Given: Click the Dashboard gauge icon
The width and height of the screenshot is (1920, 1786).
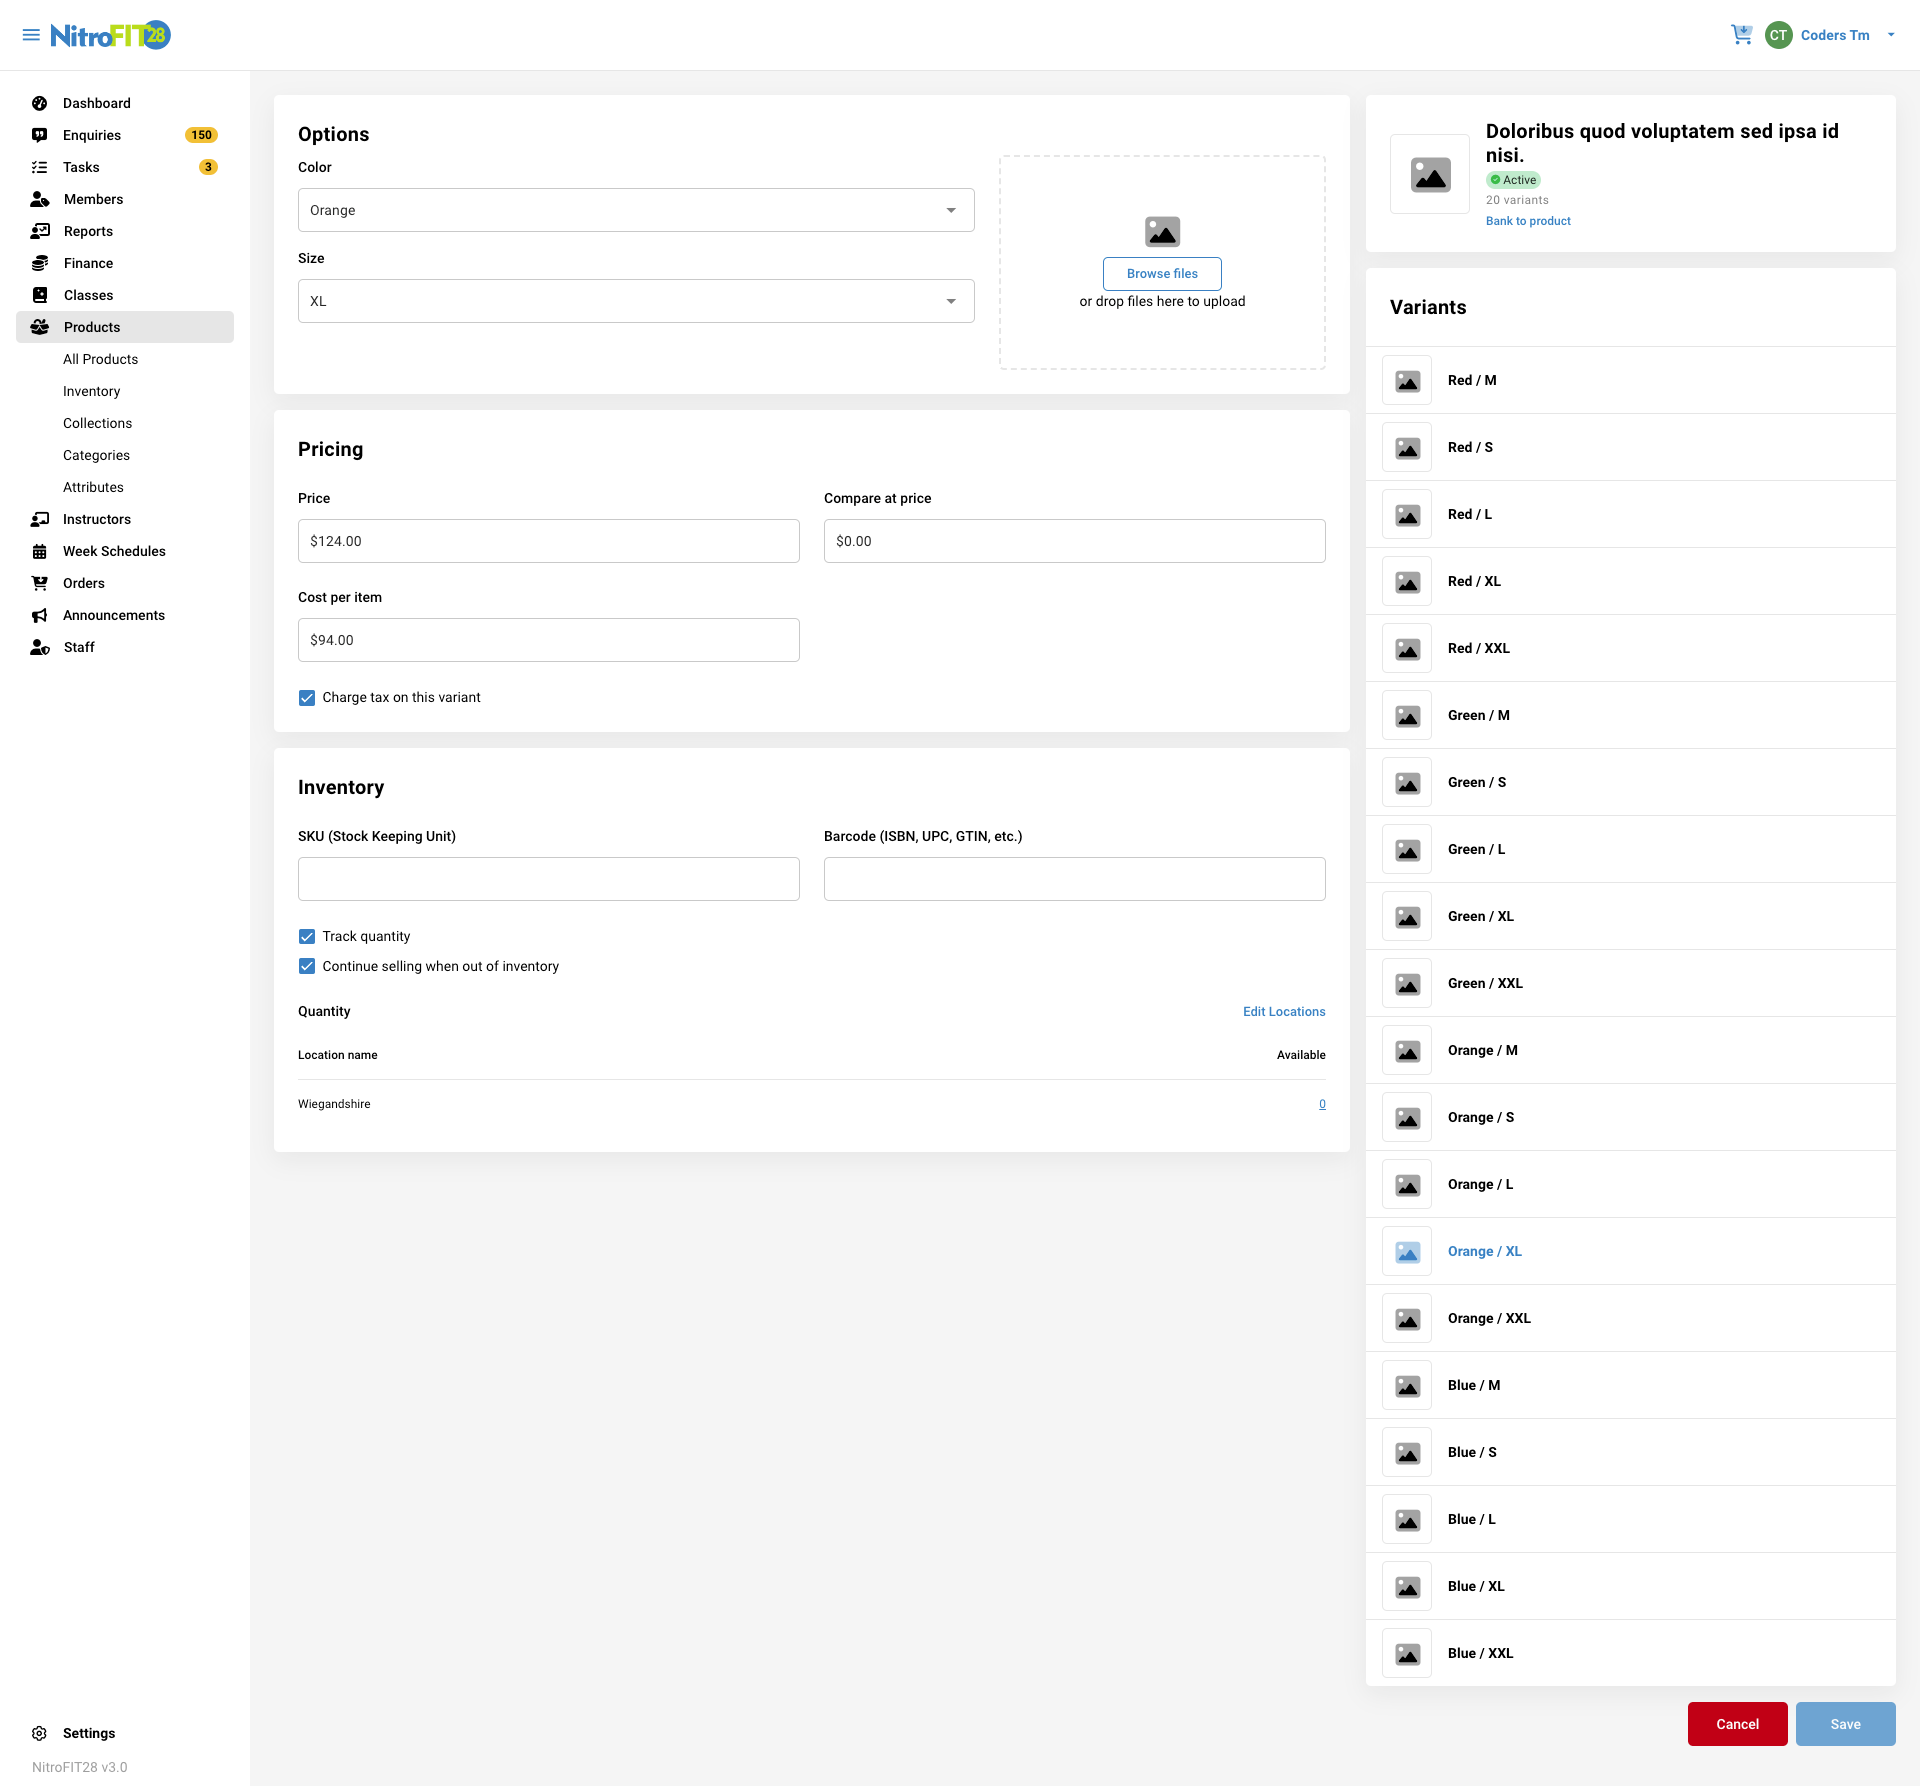Looking at the screenshot, I should click(40, 103).
